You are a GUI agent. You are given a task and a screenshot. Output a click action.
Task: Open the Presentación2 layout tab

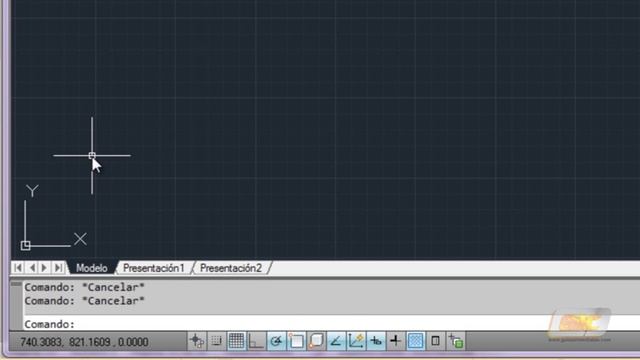coord(231,268)
